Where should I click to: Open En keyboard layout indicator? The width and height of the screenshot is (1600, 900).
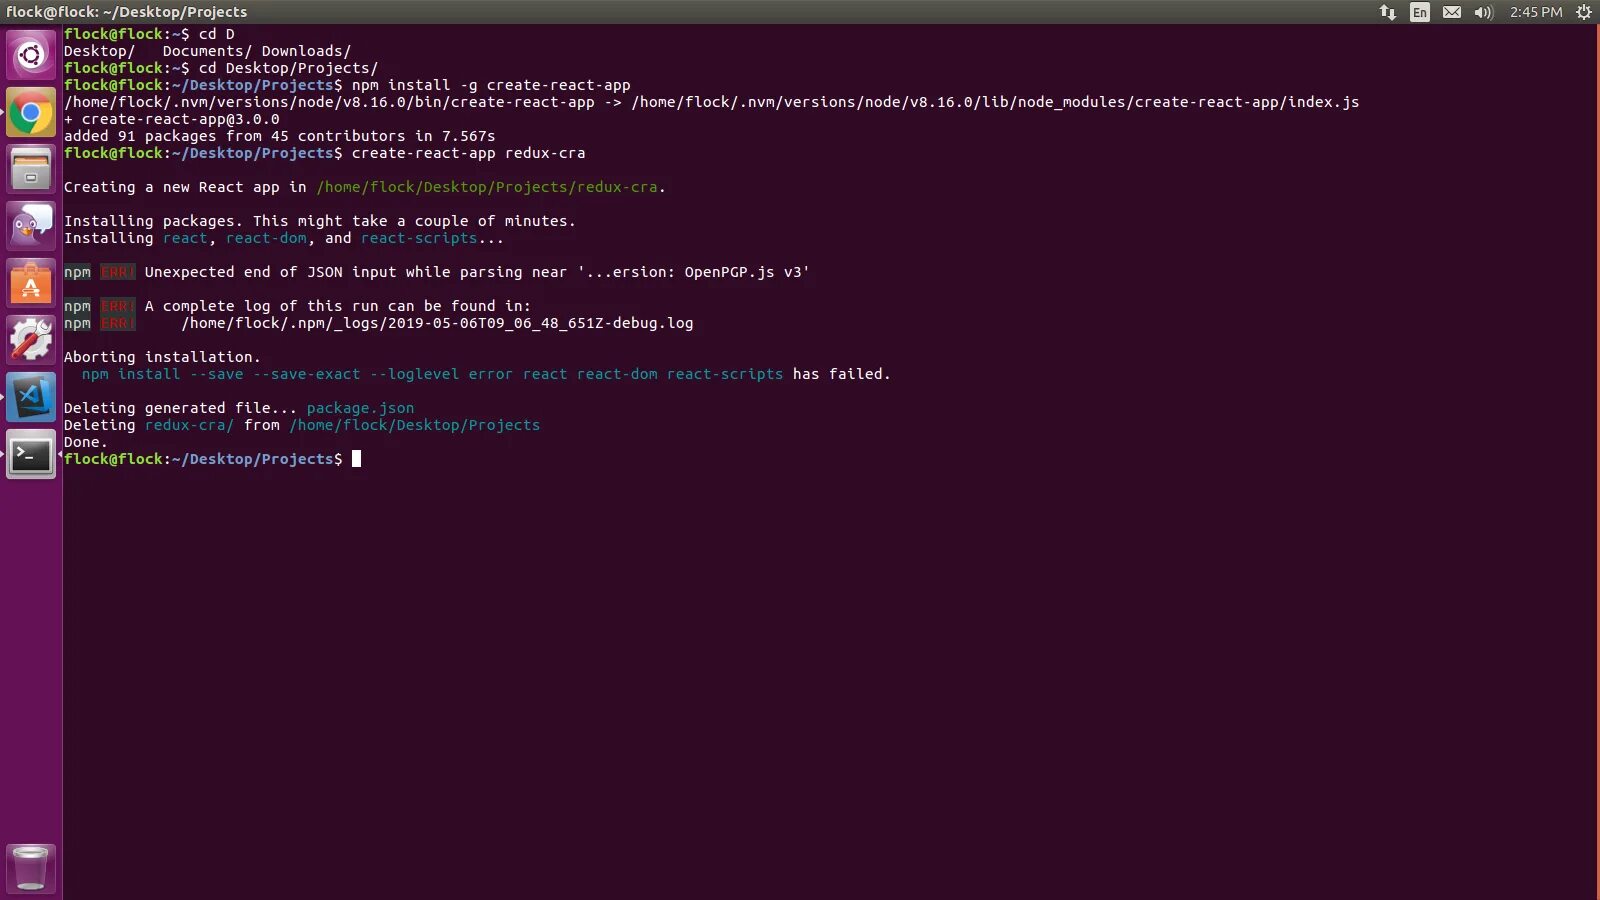coord(1420,12)
